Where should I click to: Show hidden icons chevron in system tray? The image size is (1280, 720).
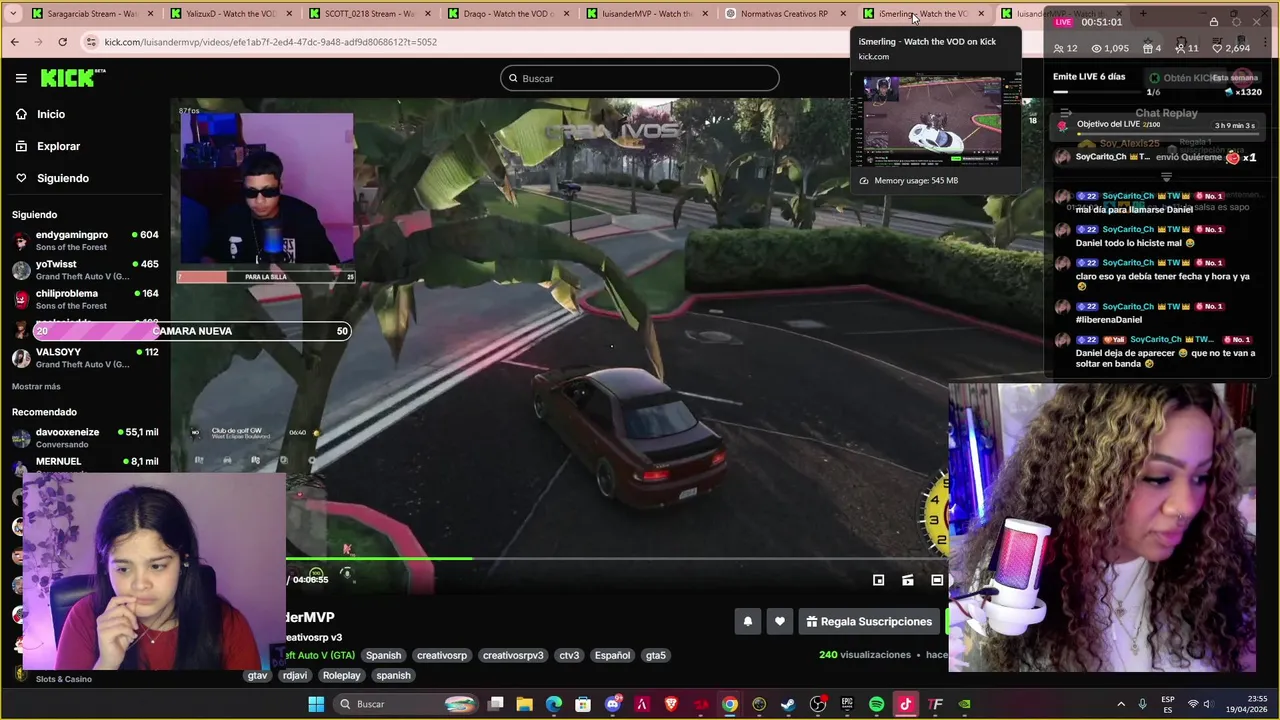tap(1120, 704)
